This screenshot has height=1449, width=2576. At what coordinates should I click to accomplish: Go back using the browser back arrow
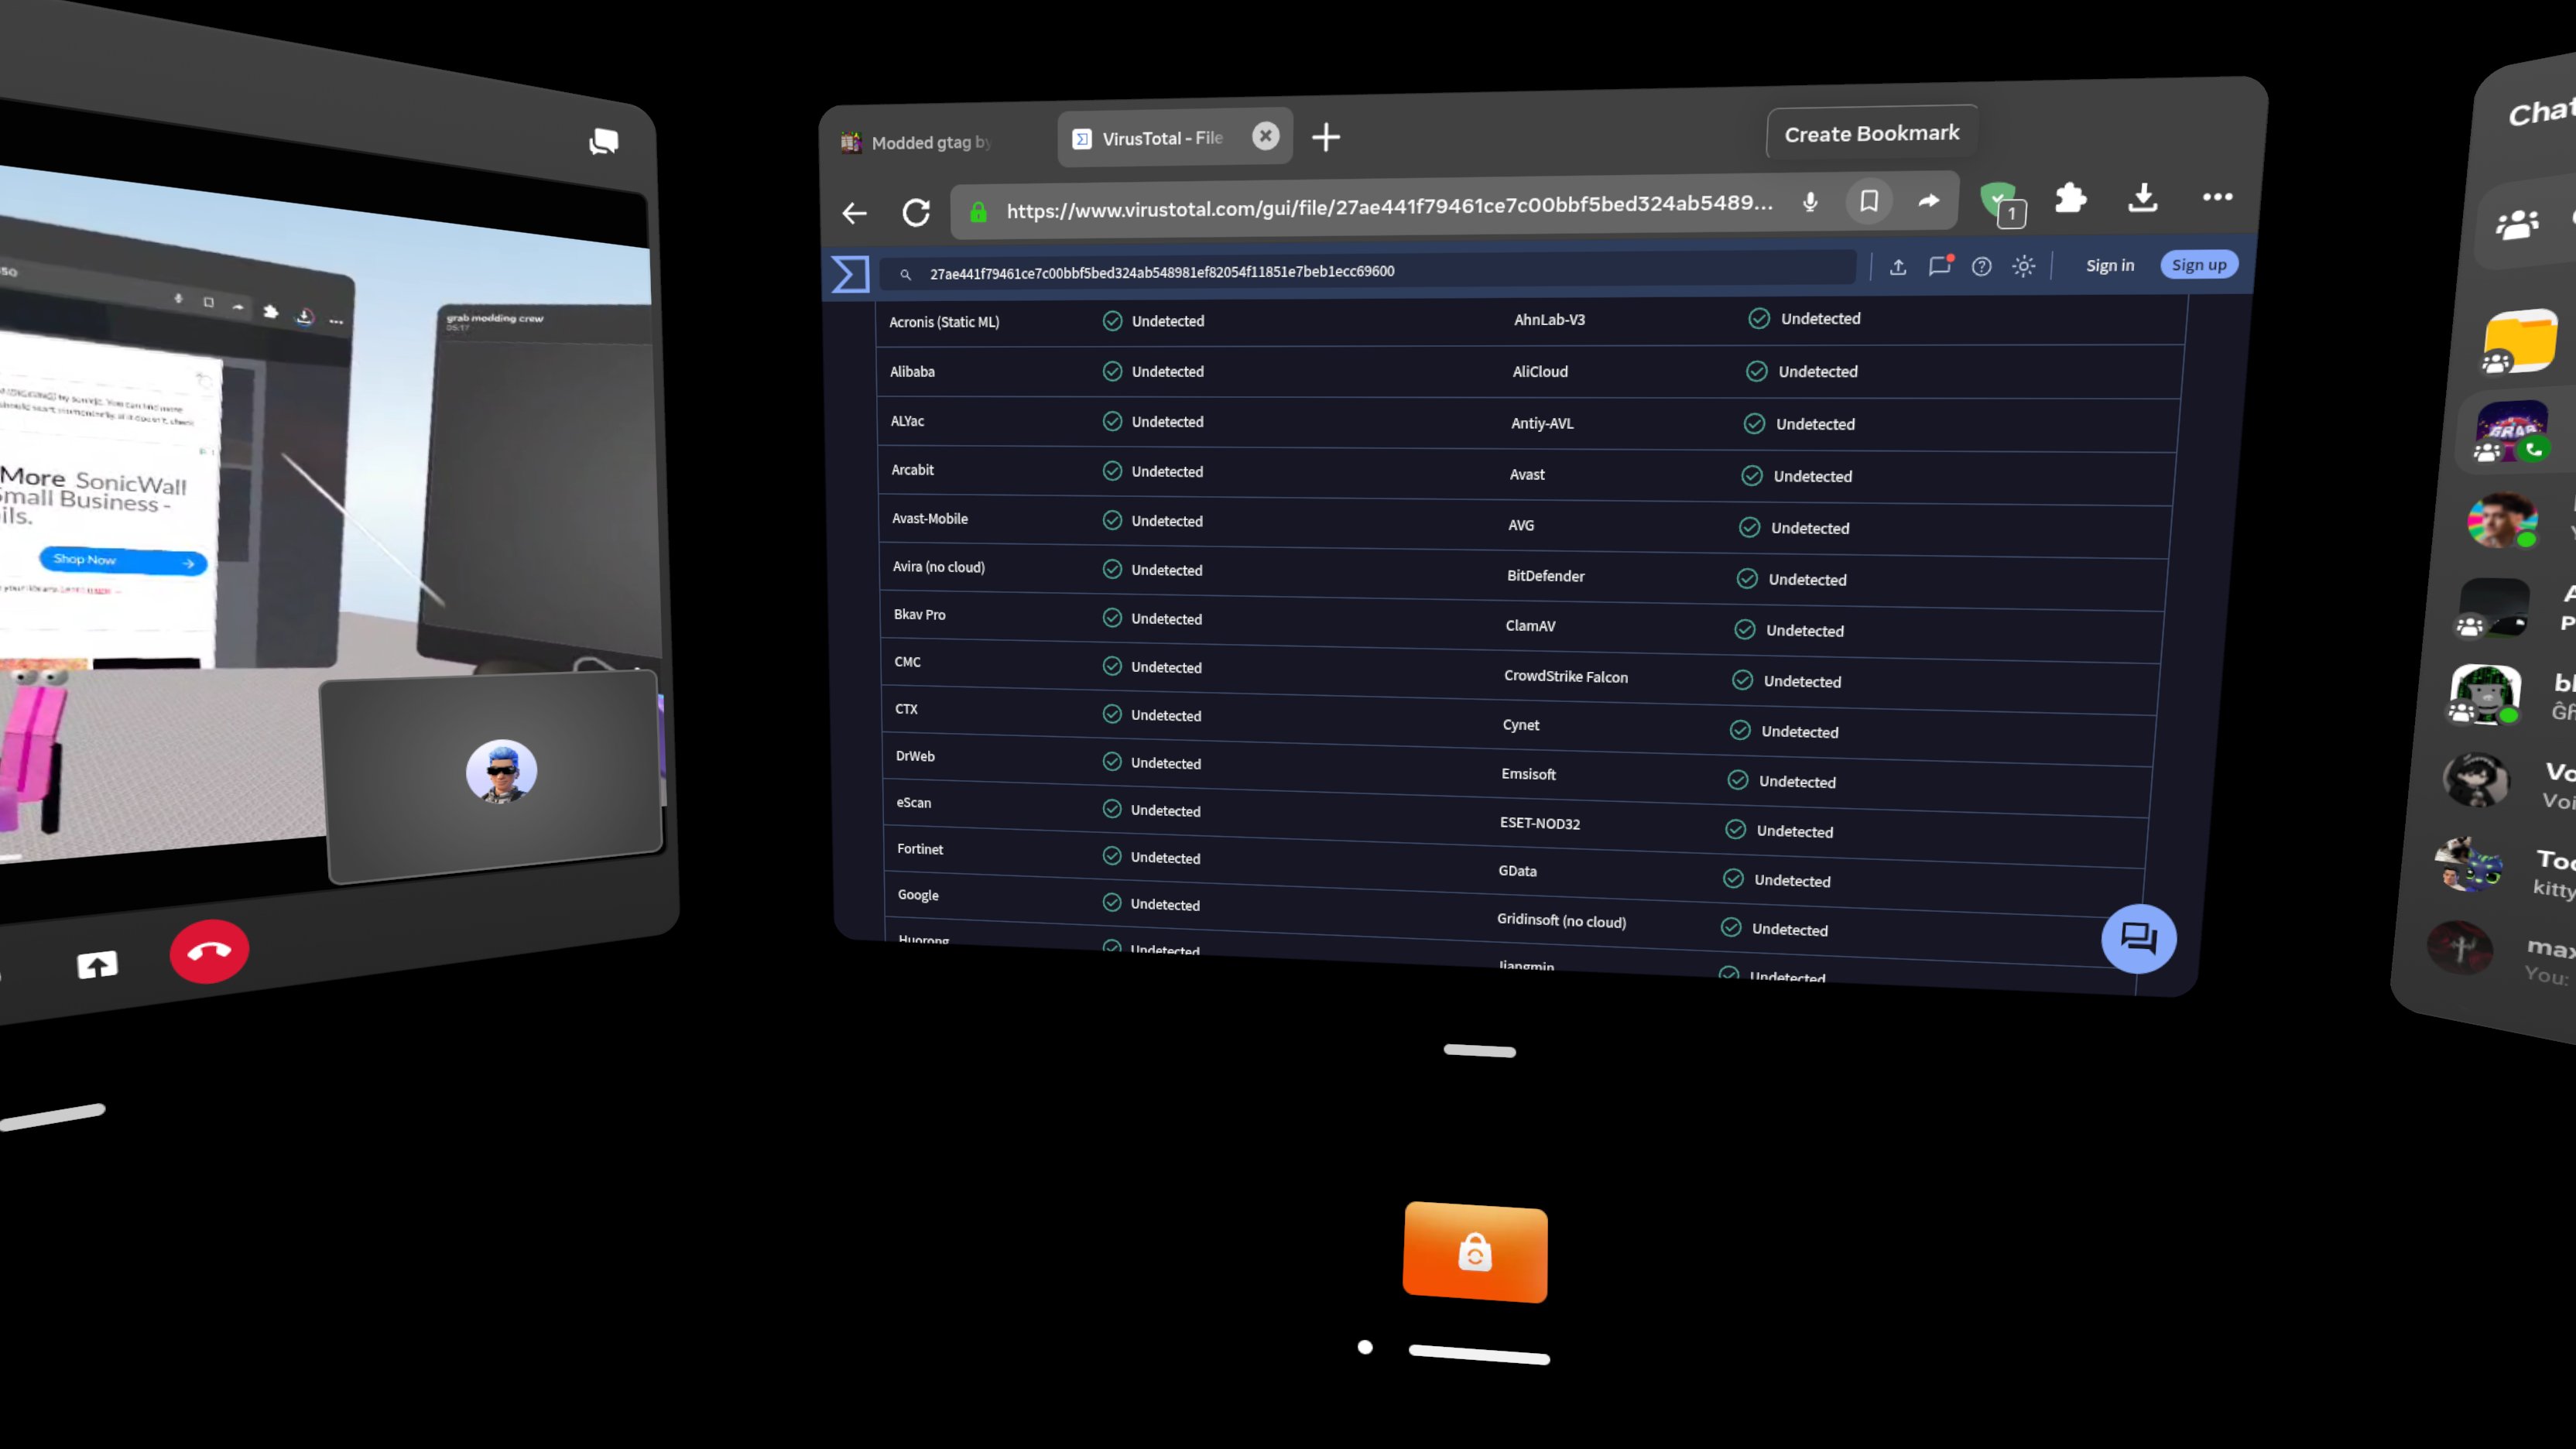point(854,213)
